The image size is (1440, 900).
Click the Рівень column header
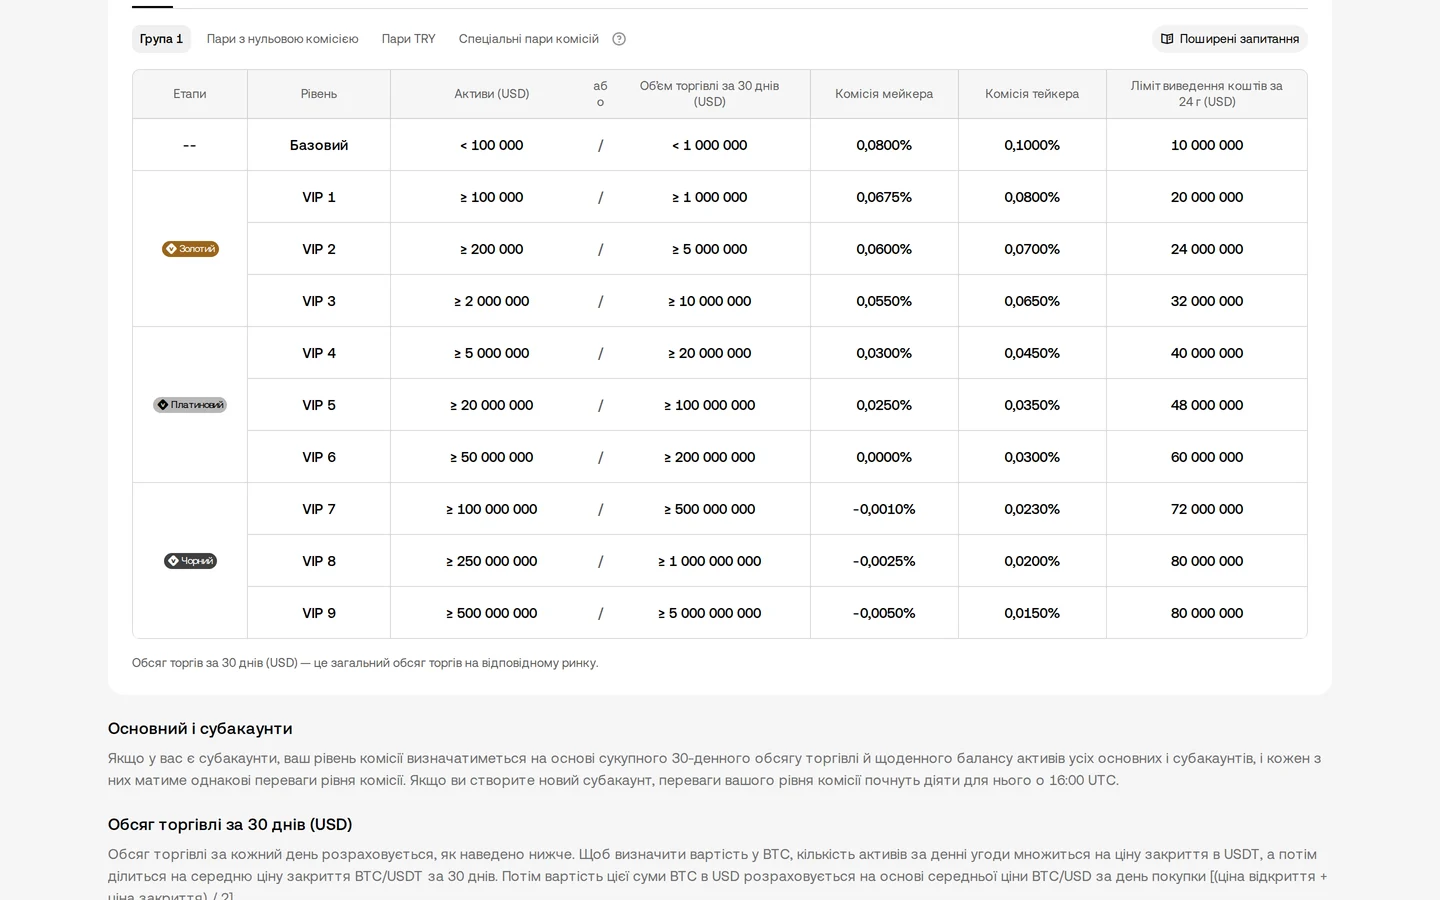point(319,94)
